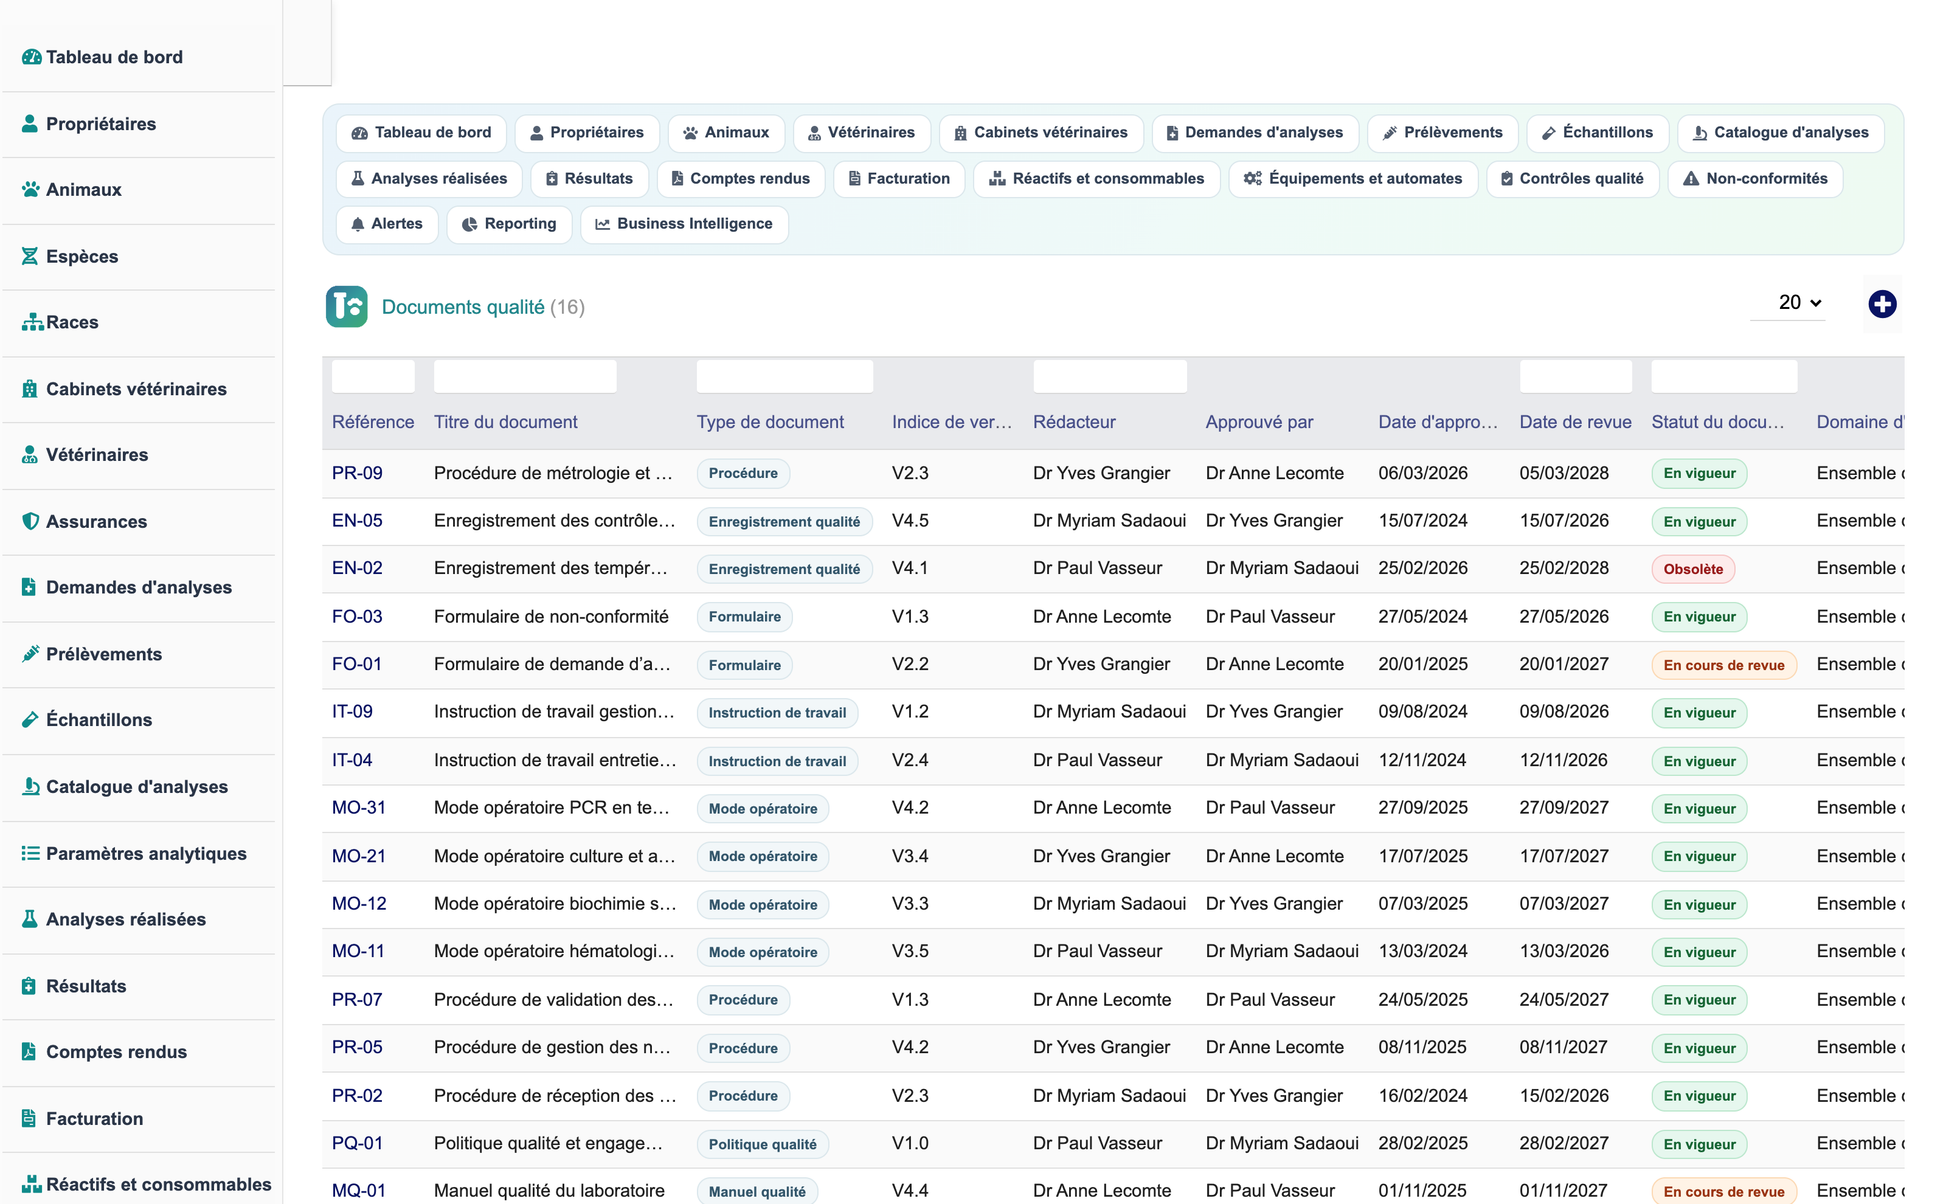Sort by Approuvé par column header
1946x1204 pixels.
click(1259, 422)
